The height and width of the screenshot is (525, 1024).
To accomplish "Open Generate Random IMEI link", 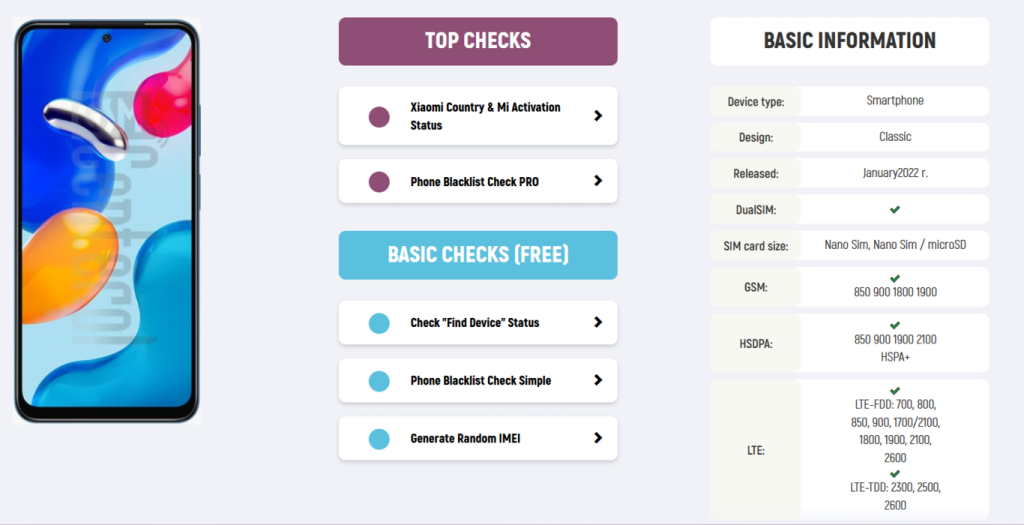I will coord(465,438).
